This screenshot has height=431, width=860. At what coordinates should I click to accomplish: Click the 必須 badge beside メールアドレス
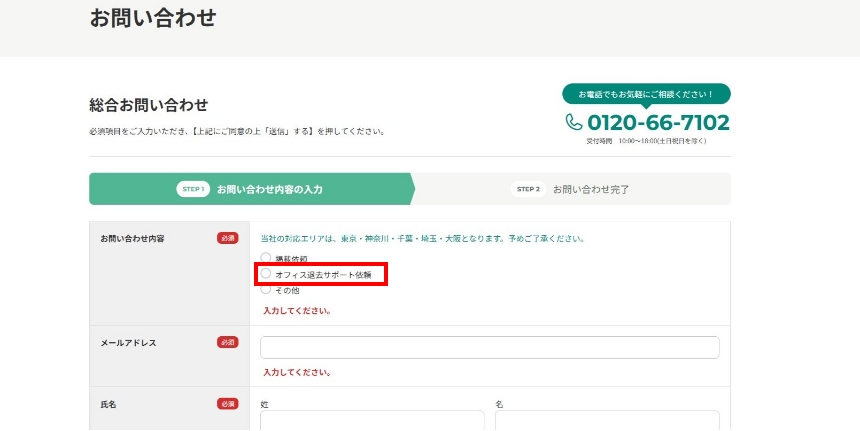(228, 342)
